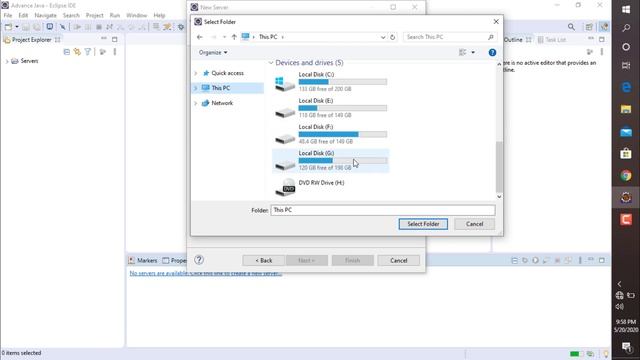Screen dimensions: 640x360
Task: Expand Network in navigation pane
Action: [x=196, y=103]
